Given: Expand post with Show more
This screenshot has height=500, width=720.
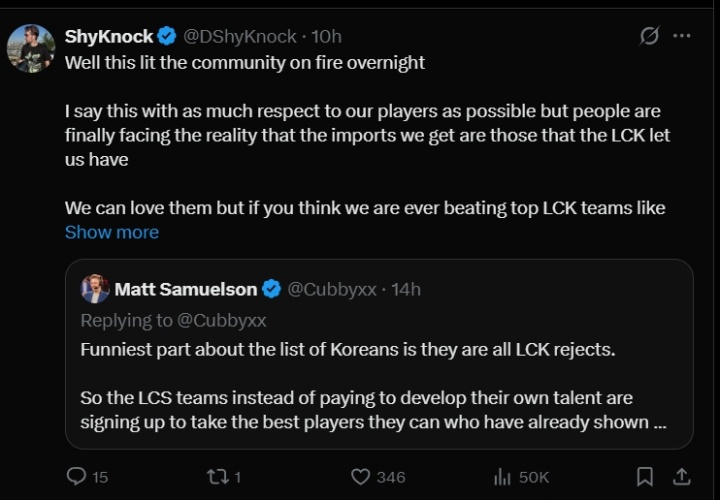Looking at the screenshot, I should [112, 232].
